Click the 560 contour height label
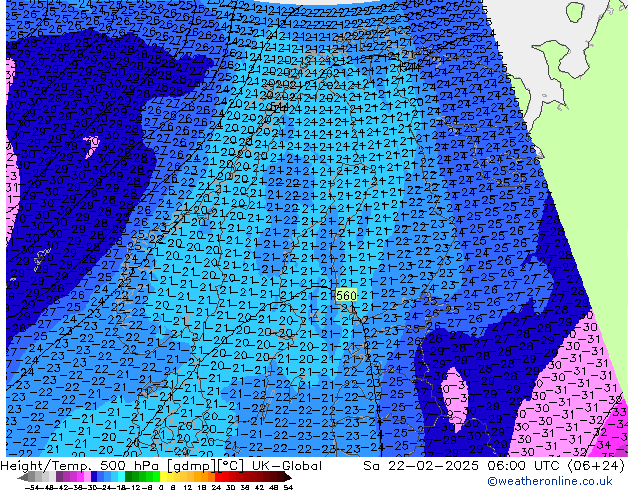634x490 pixels. [x=346, y=296]
